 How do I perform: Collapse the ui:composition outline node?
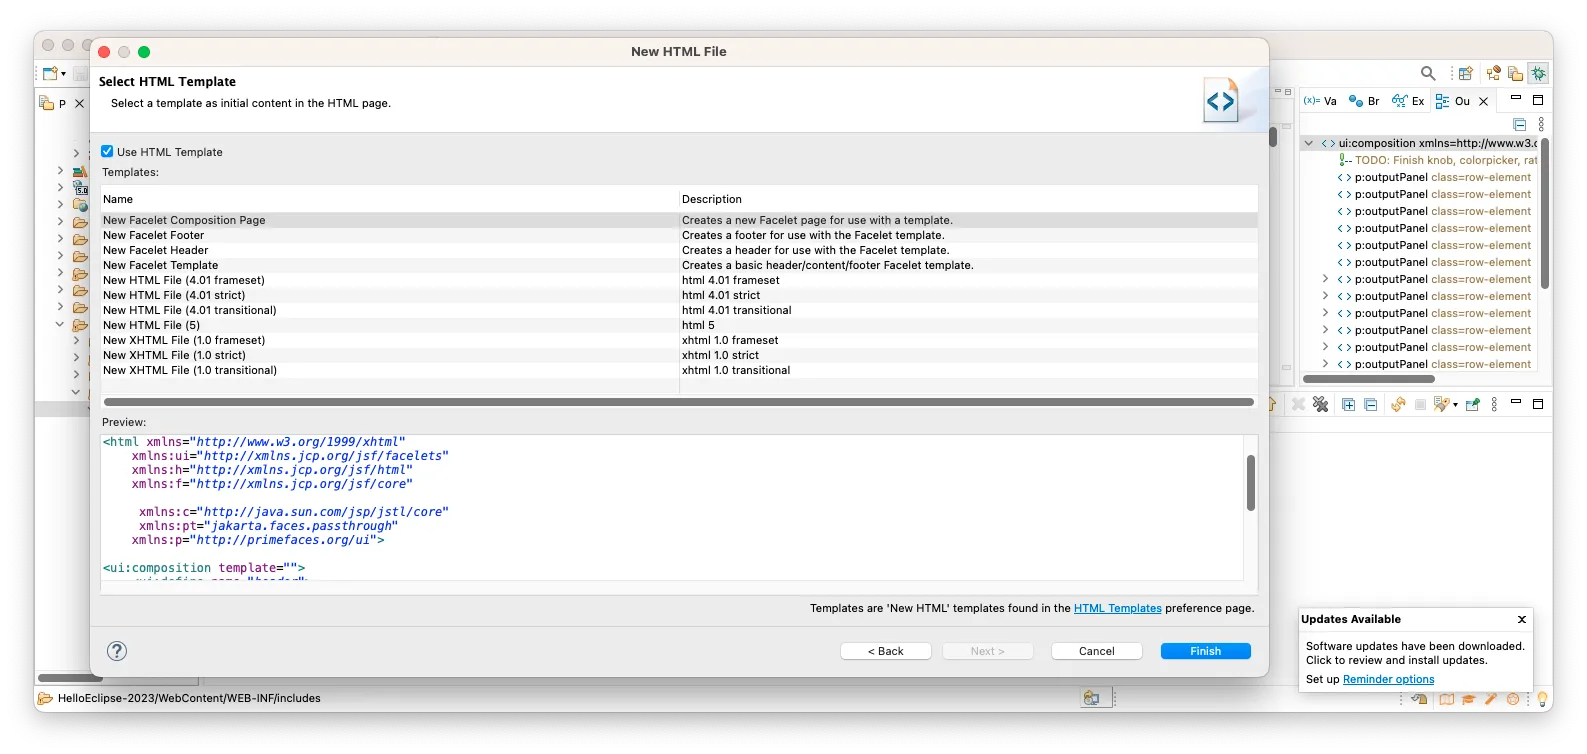click(x=1309, y=143)
